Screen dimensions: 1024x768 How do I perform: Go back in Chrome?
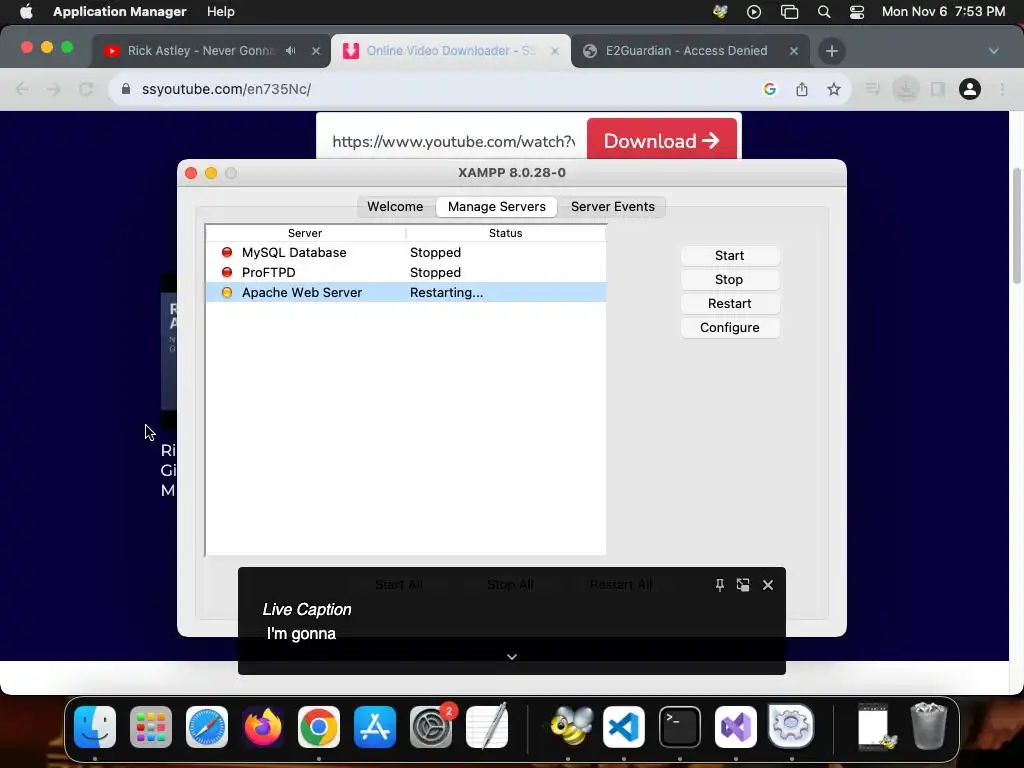click(x=22, y=89)
